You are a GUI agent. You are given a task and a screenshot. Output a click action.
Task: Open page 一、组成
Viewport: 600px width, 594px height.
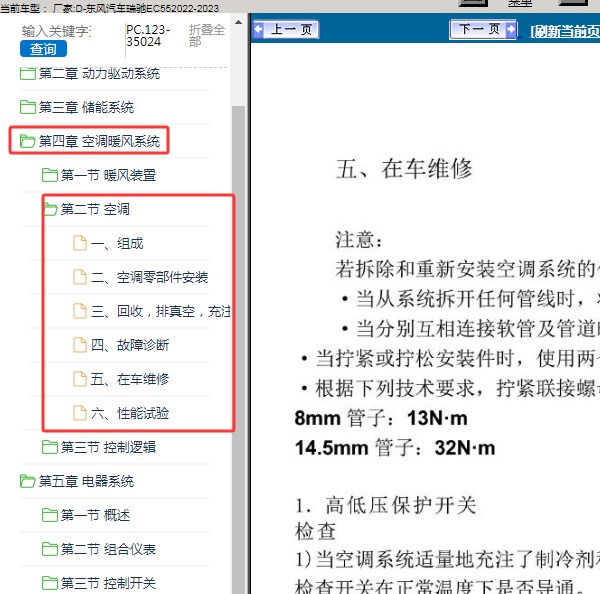coord(117,243)
